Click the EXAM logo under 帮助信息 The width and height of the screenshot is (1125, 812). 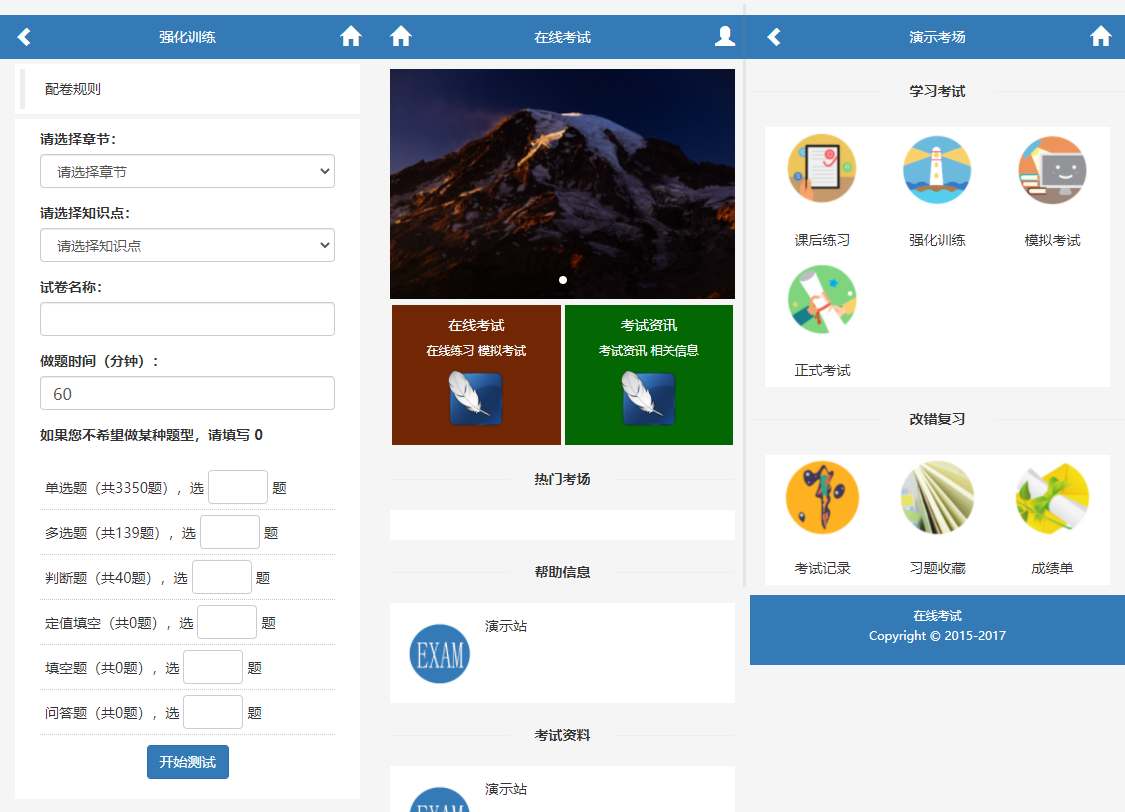pyautogui.click(x=440, y=653)
